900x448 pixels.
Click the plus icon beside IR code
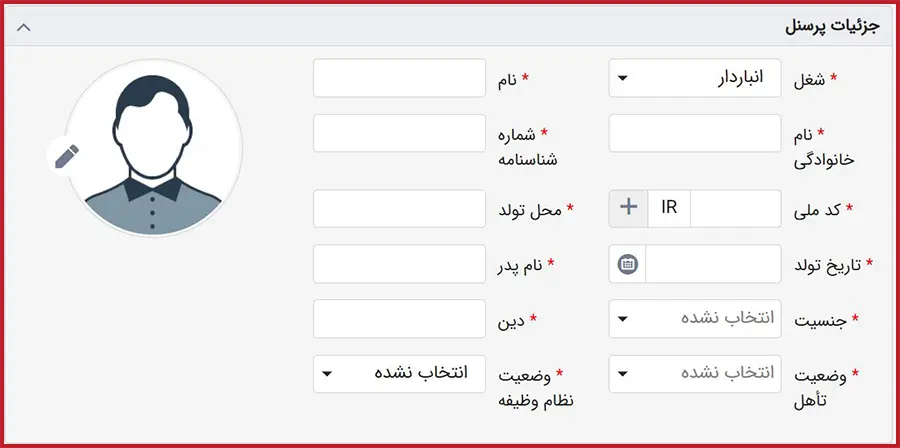coord(628,207)
